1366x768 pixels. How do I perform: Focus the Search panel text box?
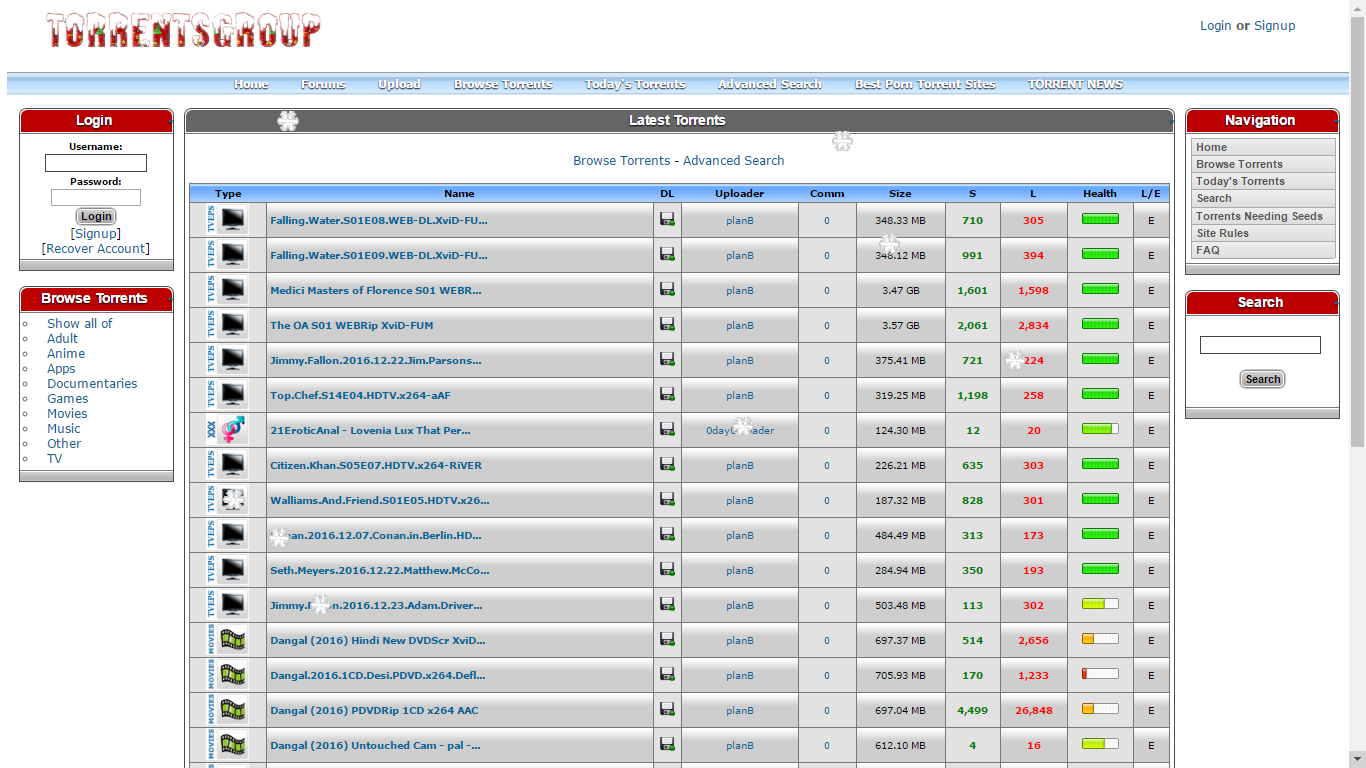pos(1260,345)
